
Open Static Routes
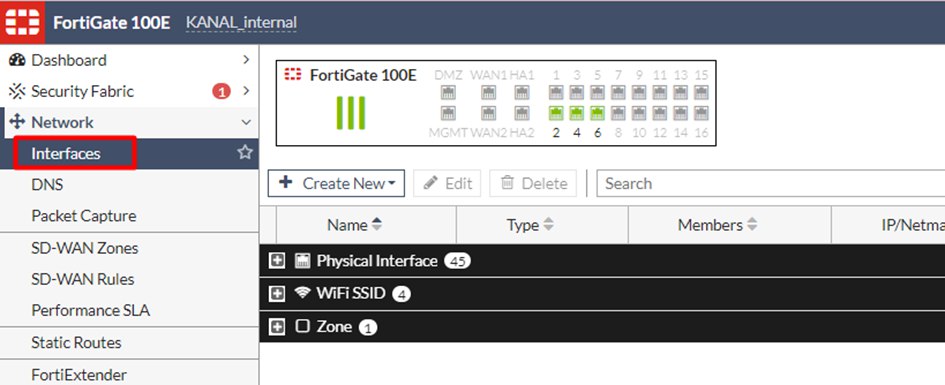click(x=76, y=342)
